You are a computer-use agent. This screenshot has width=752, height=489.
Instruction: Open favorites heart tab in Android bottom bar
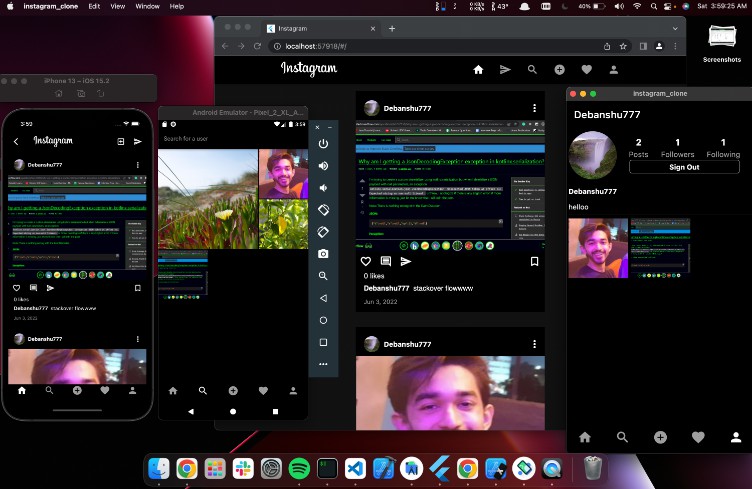point(263,391)
